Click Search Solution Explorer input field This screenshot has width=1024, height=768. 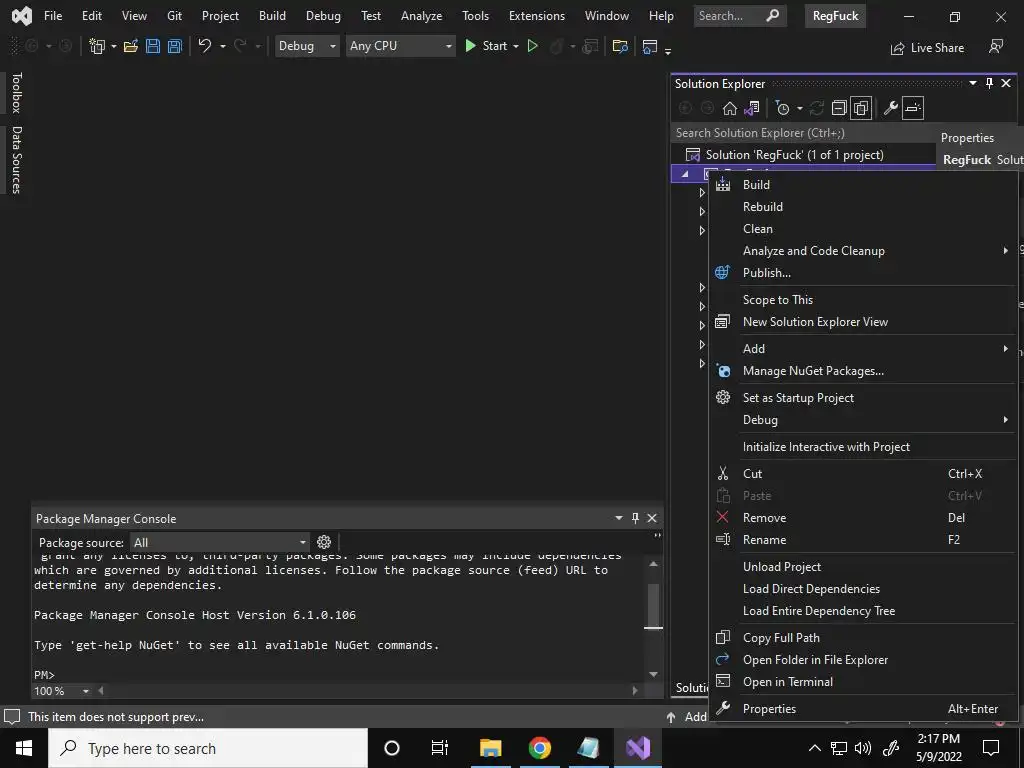coord(803,133)
